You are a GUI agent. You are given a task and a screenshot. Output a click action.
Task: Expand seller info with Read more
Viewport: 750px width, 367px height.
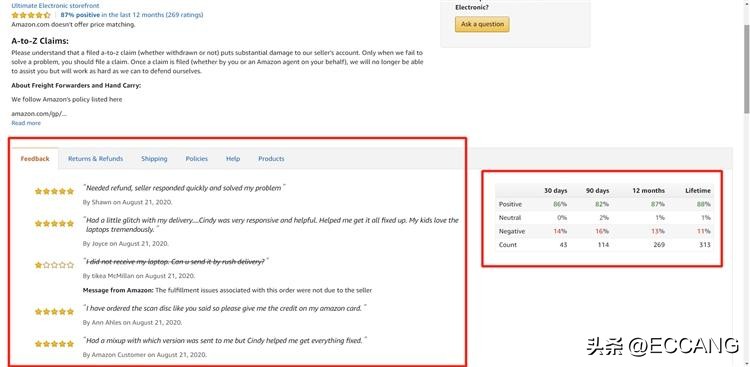(x=26, y=123)
